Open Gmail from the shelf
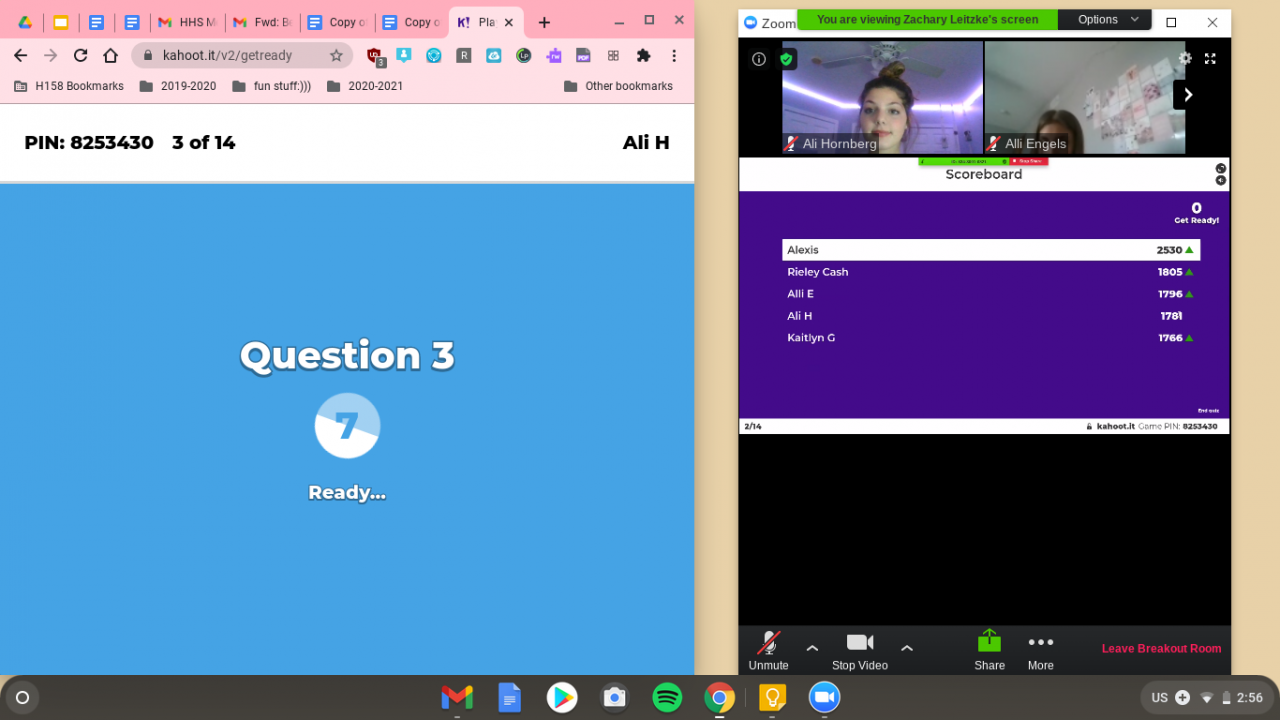The height and width of the screenshot is (720, 1280). [457, 697]
